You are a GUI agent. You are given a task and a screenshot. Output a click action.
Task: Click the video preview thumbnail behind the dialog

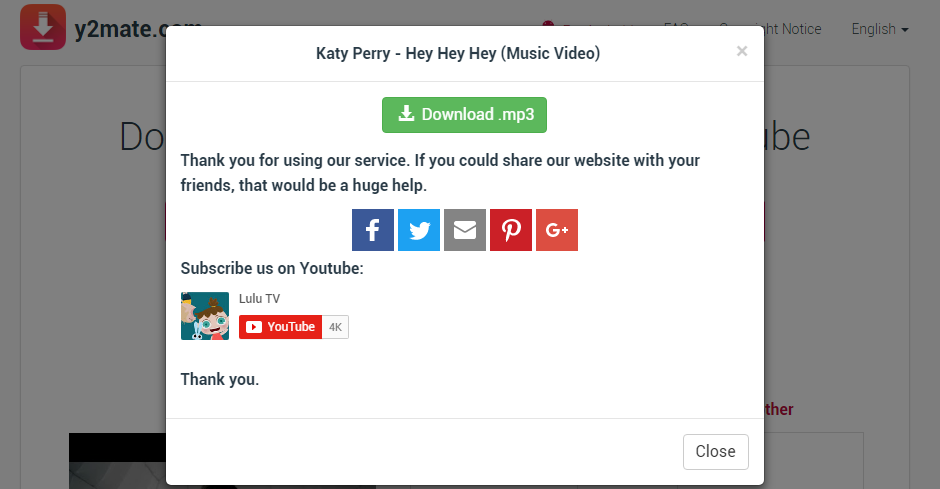point(116,460)
